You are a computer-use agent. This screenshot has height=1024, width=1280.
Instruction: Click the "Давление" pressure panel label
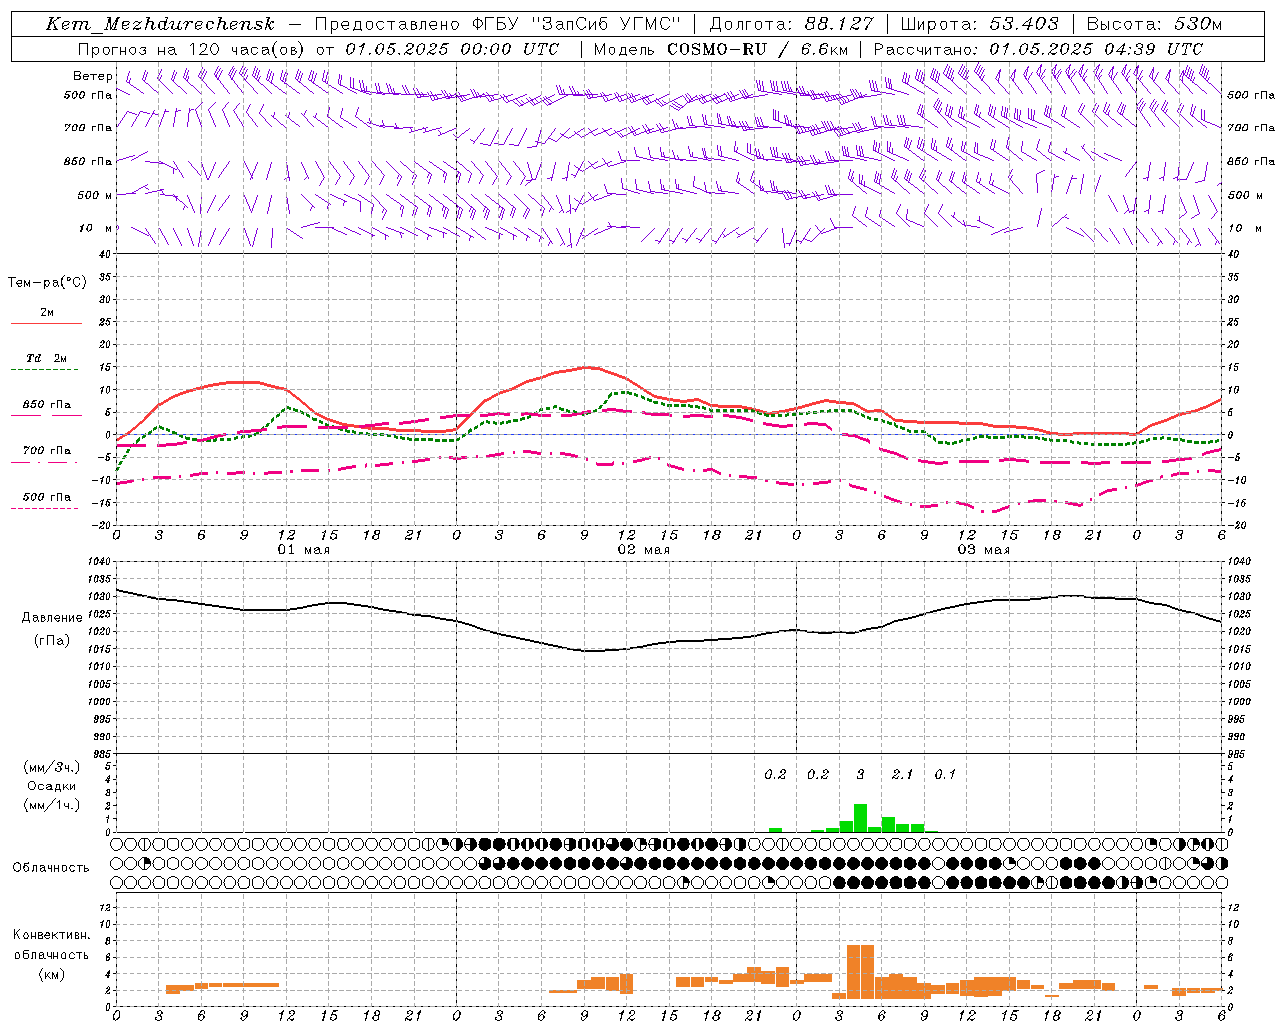[51, 618]
